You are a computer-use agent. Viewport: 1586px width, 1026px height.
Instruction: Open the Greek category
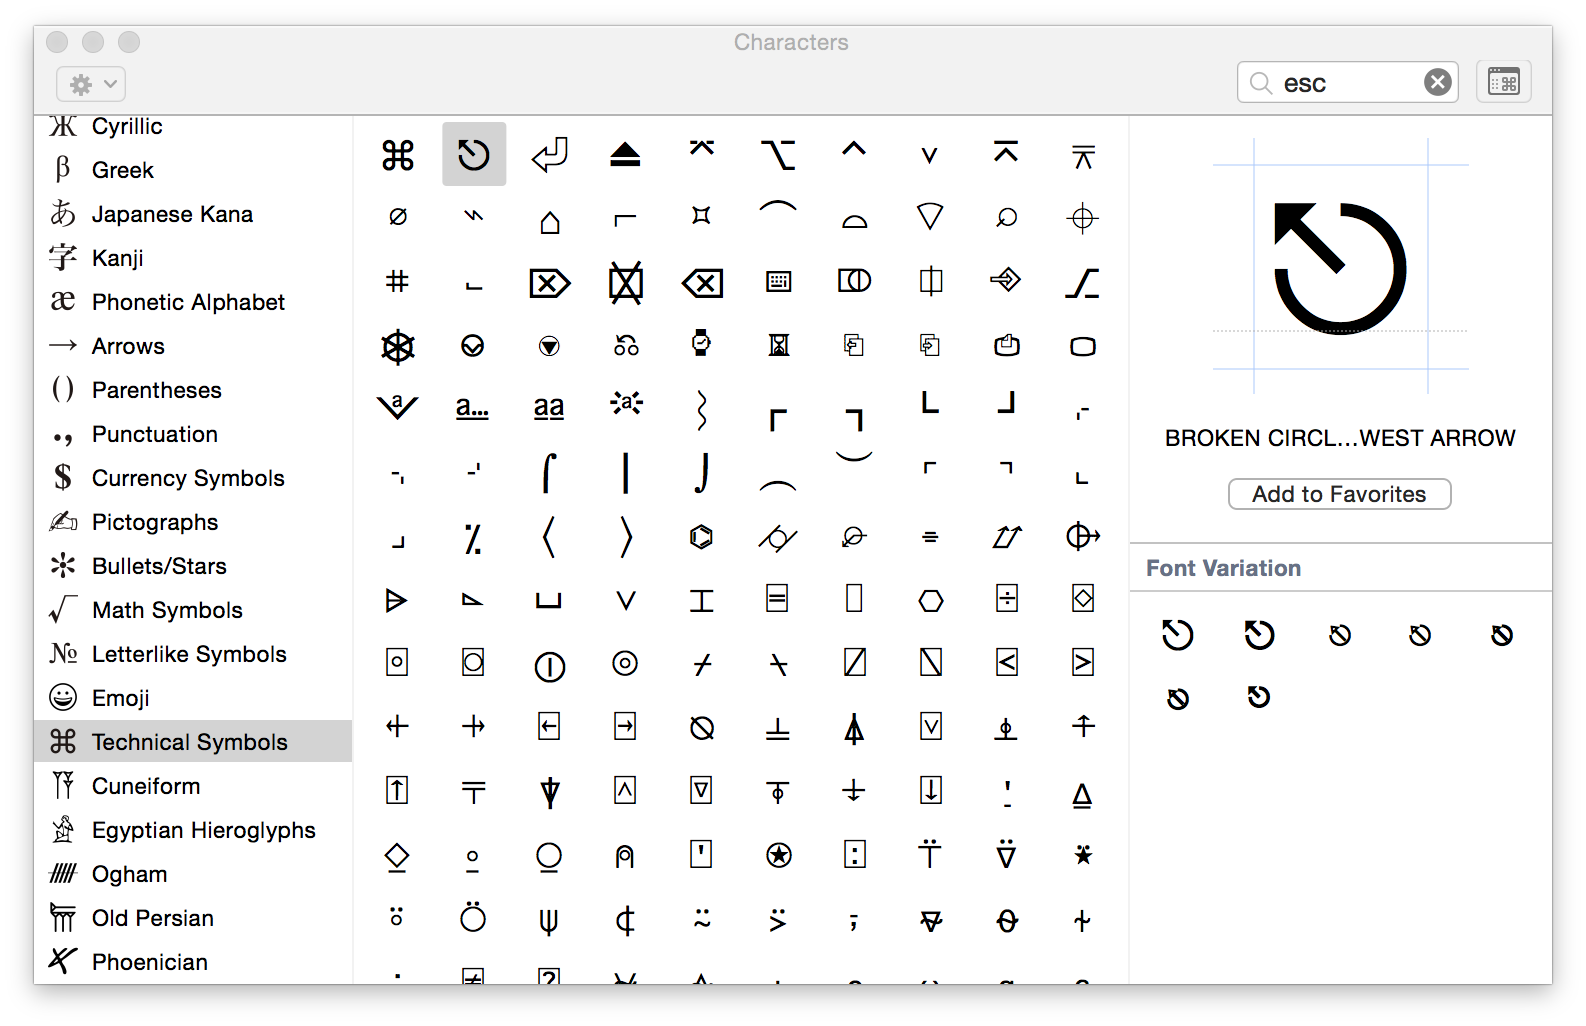tap(193, 170)
